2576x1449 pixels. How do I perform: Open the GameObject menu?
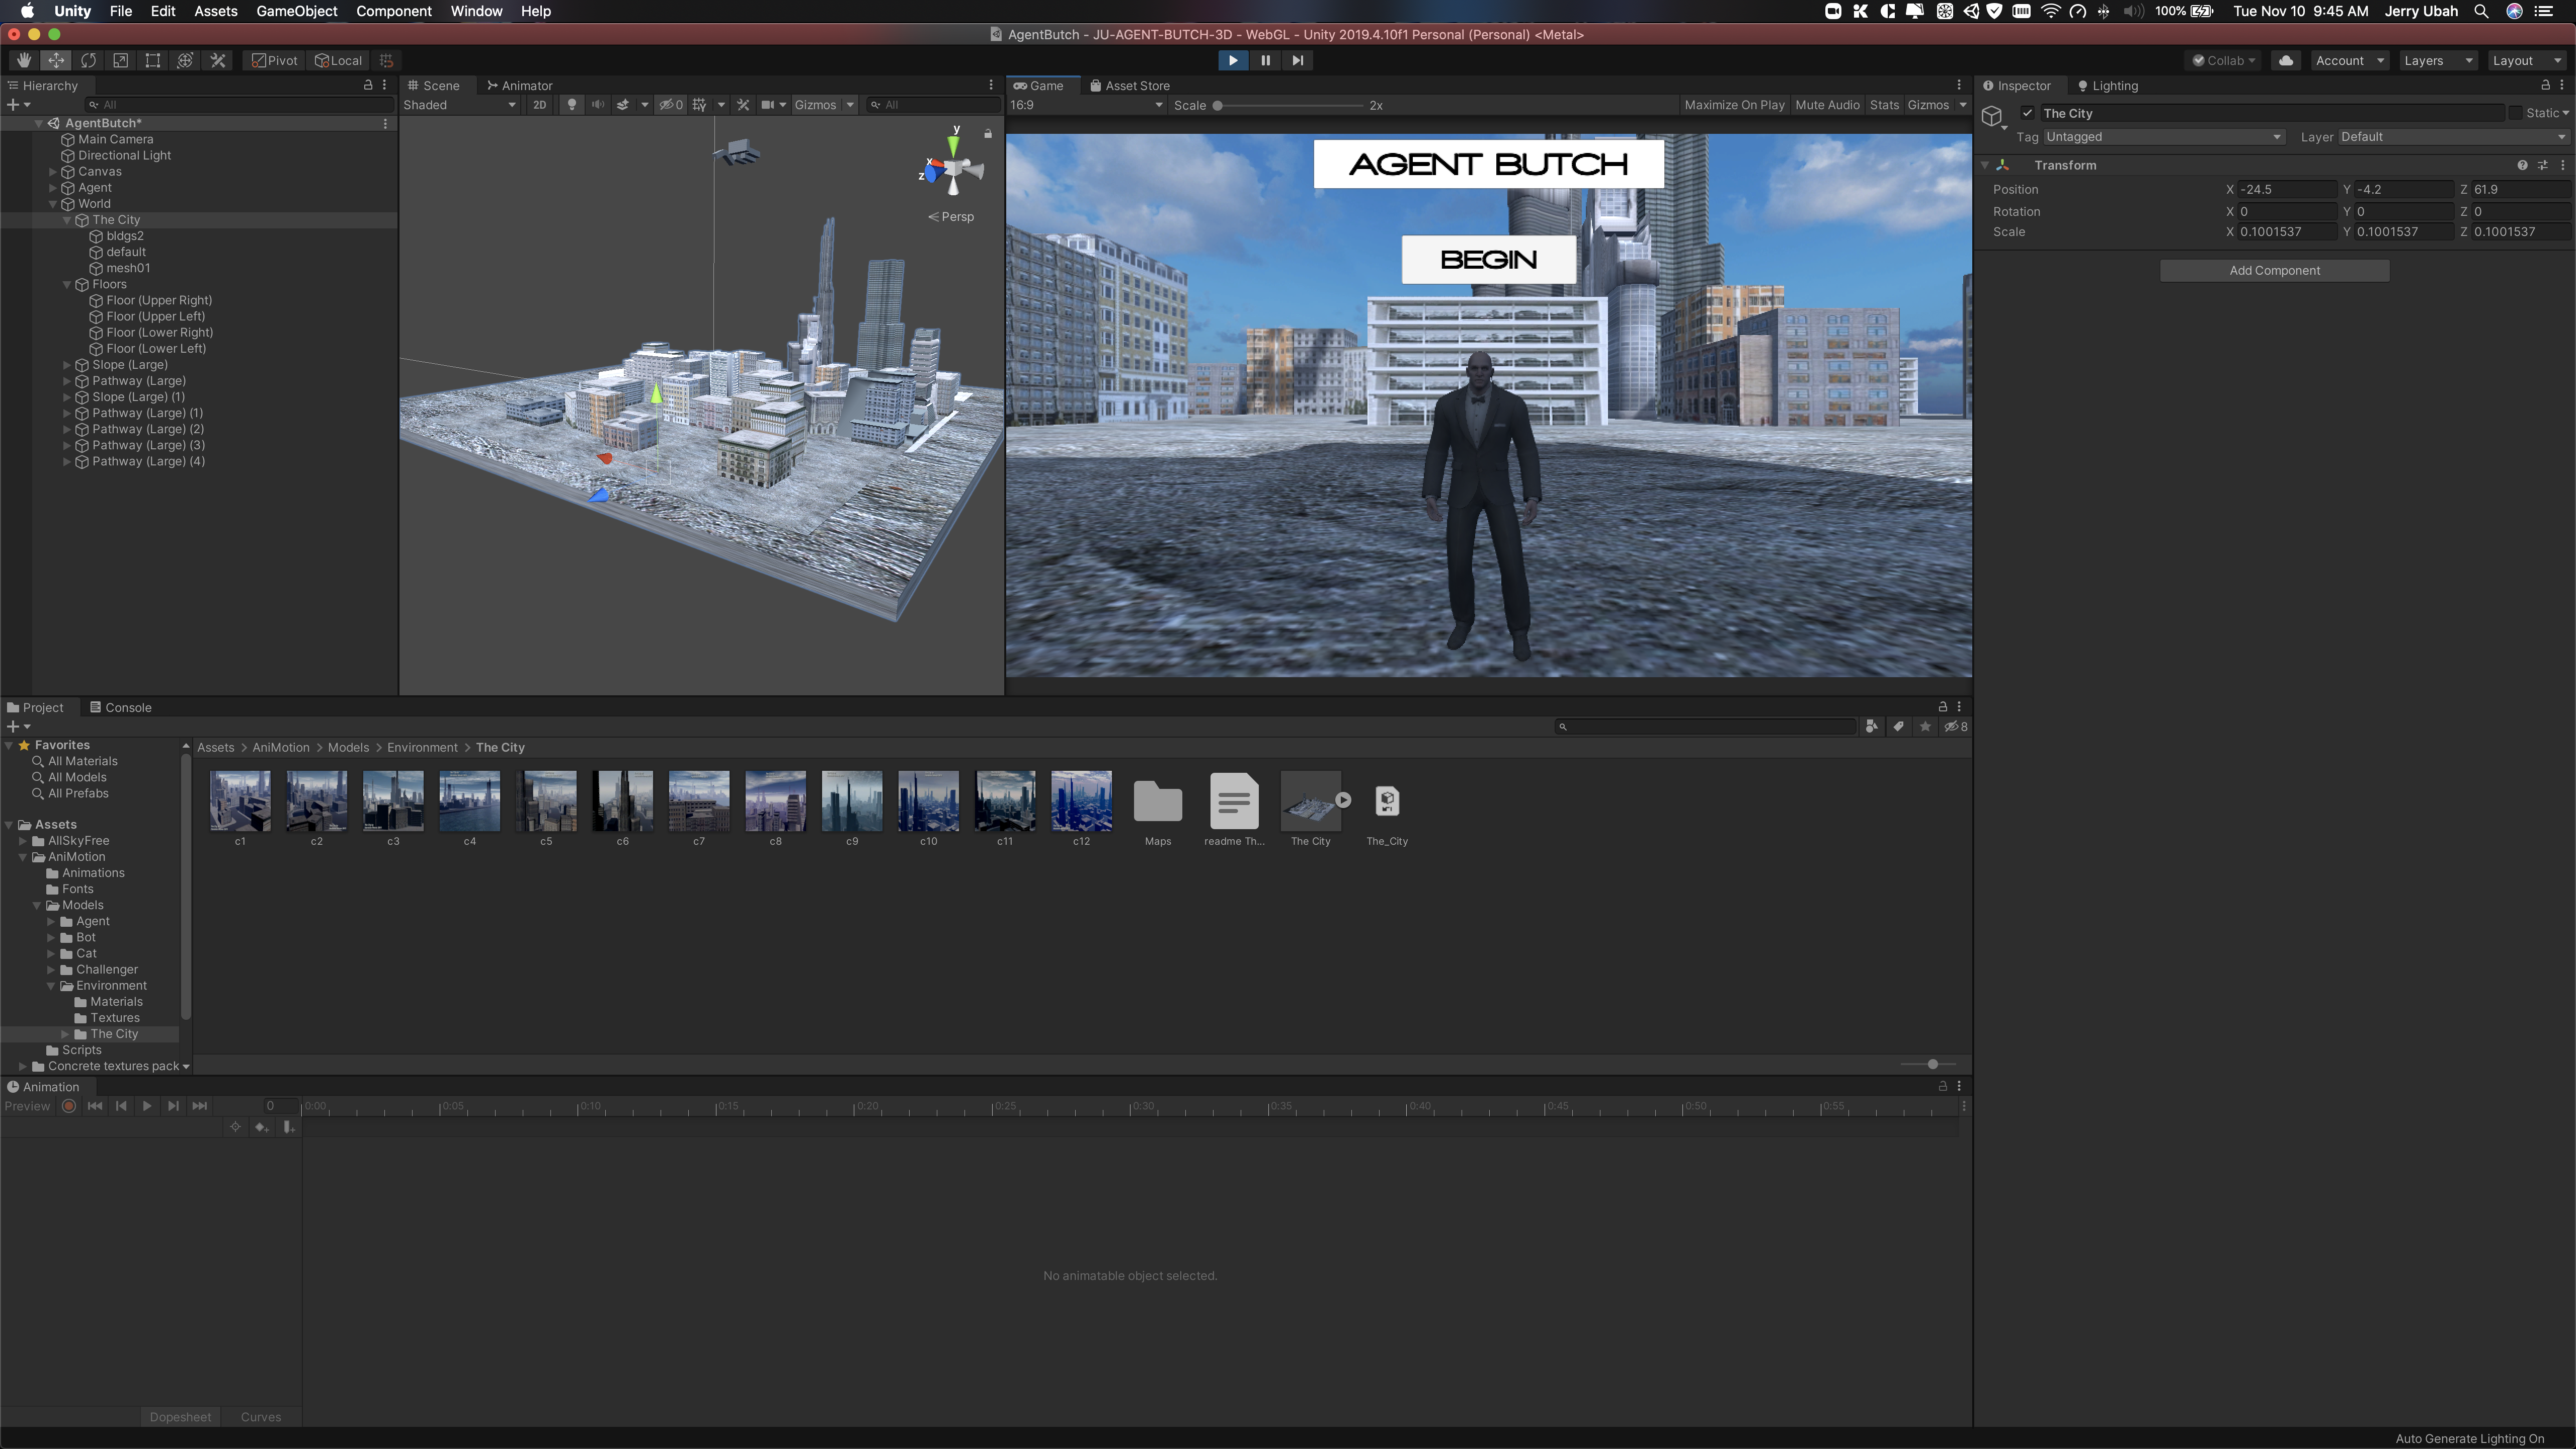tap(296, 11)
